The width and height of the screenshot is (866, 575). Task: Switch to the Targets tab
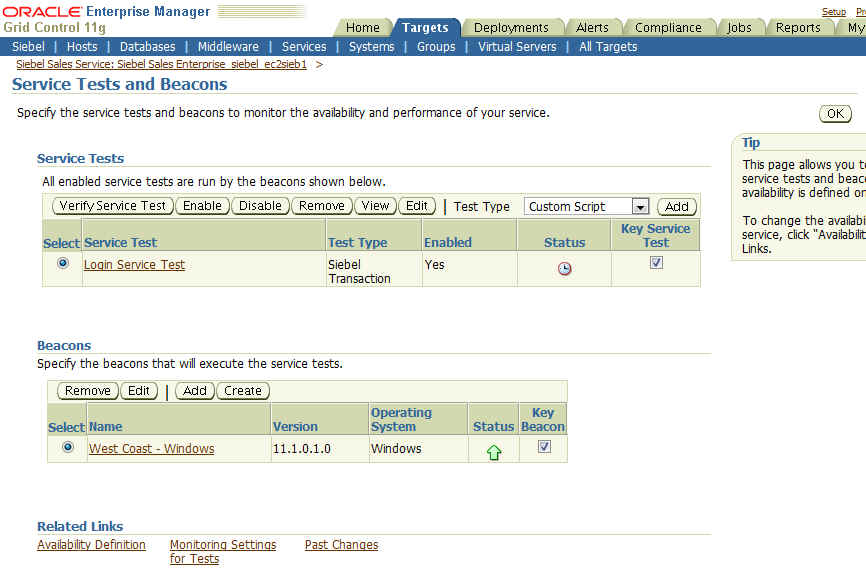[425, 28]
